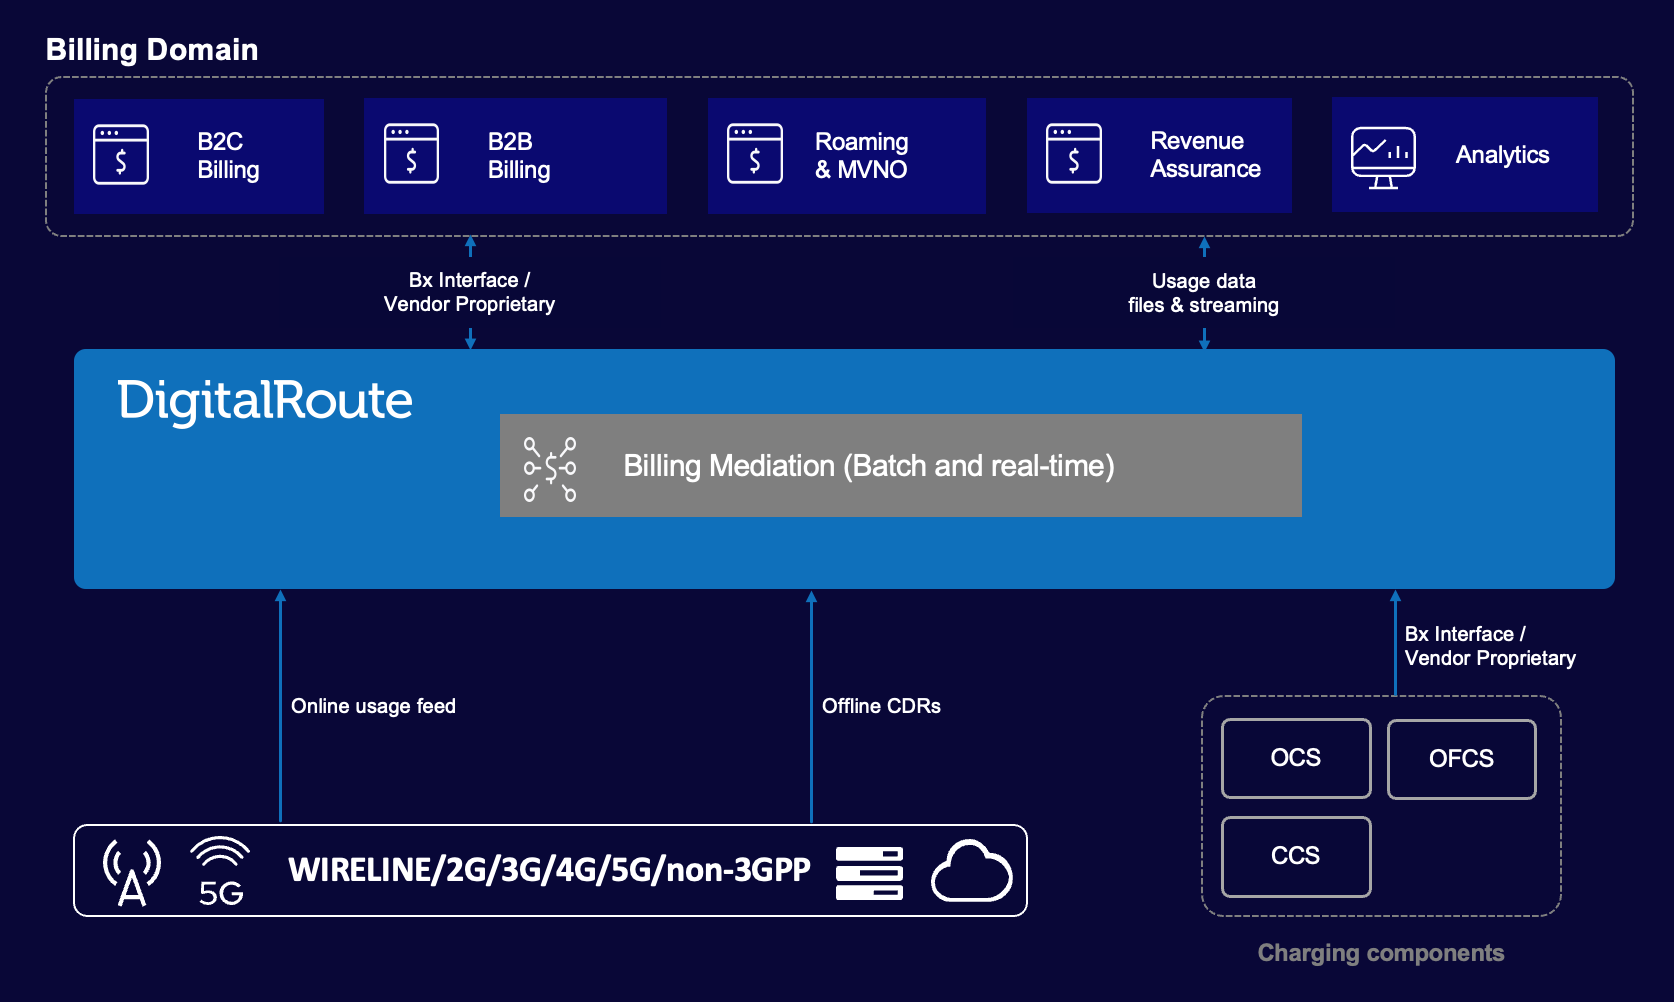Screen dimensions: 1674x1002
Task: Click the Roaming & MVNO dollar icon
Action: pyautogui.click(x=755, y=155)
